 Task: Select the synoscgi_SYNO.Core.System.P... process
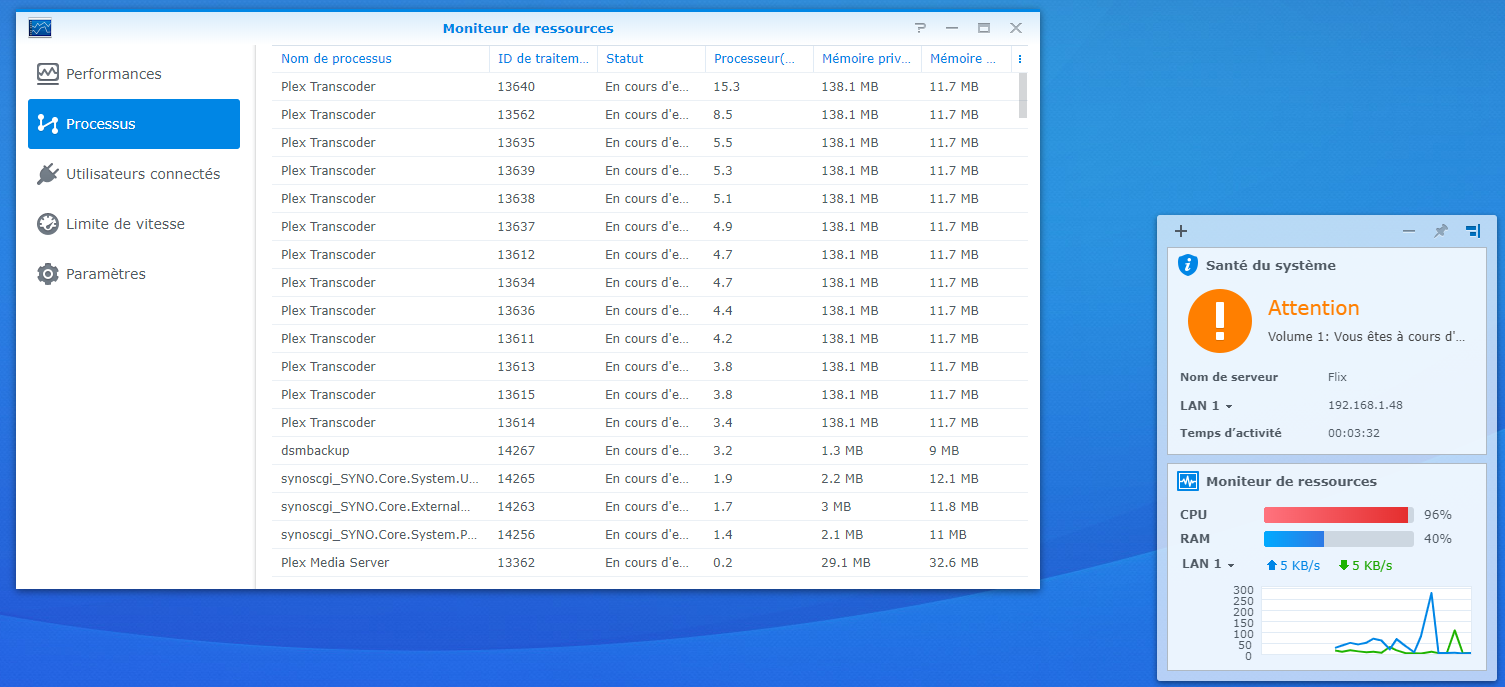[650, 535]
